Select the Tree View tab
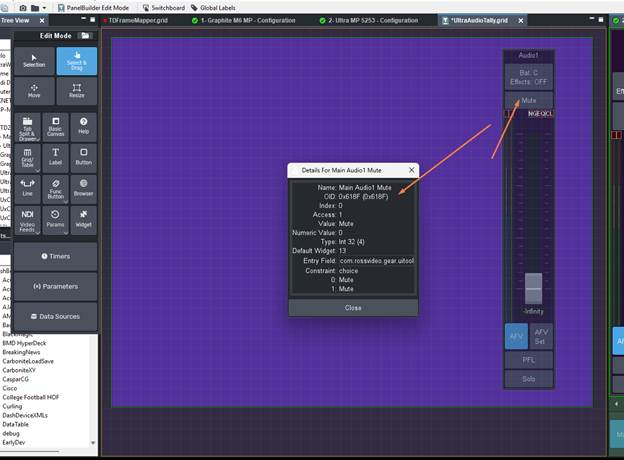Viewport: 624px width, 460px height. (15, 20)
